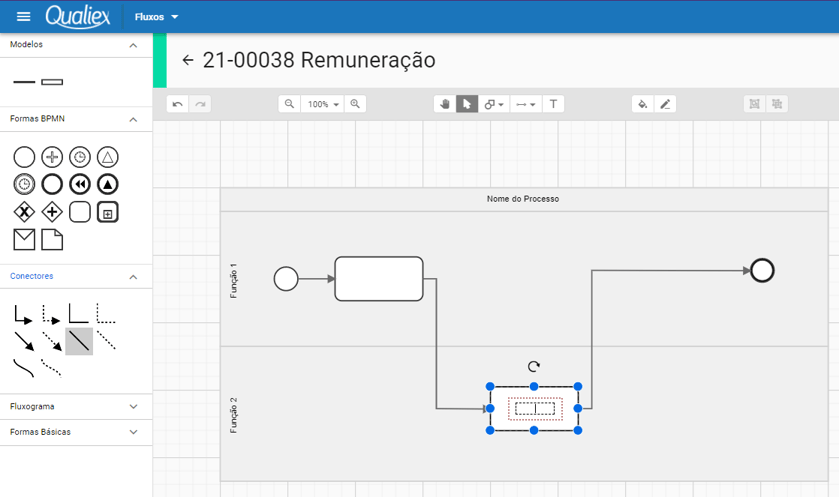839x497 pixels.
Task: Open the 100% zoom level dropdown
Action: coord(323,104)
